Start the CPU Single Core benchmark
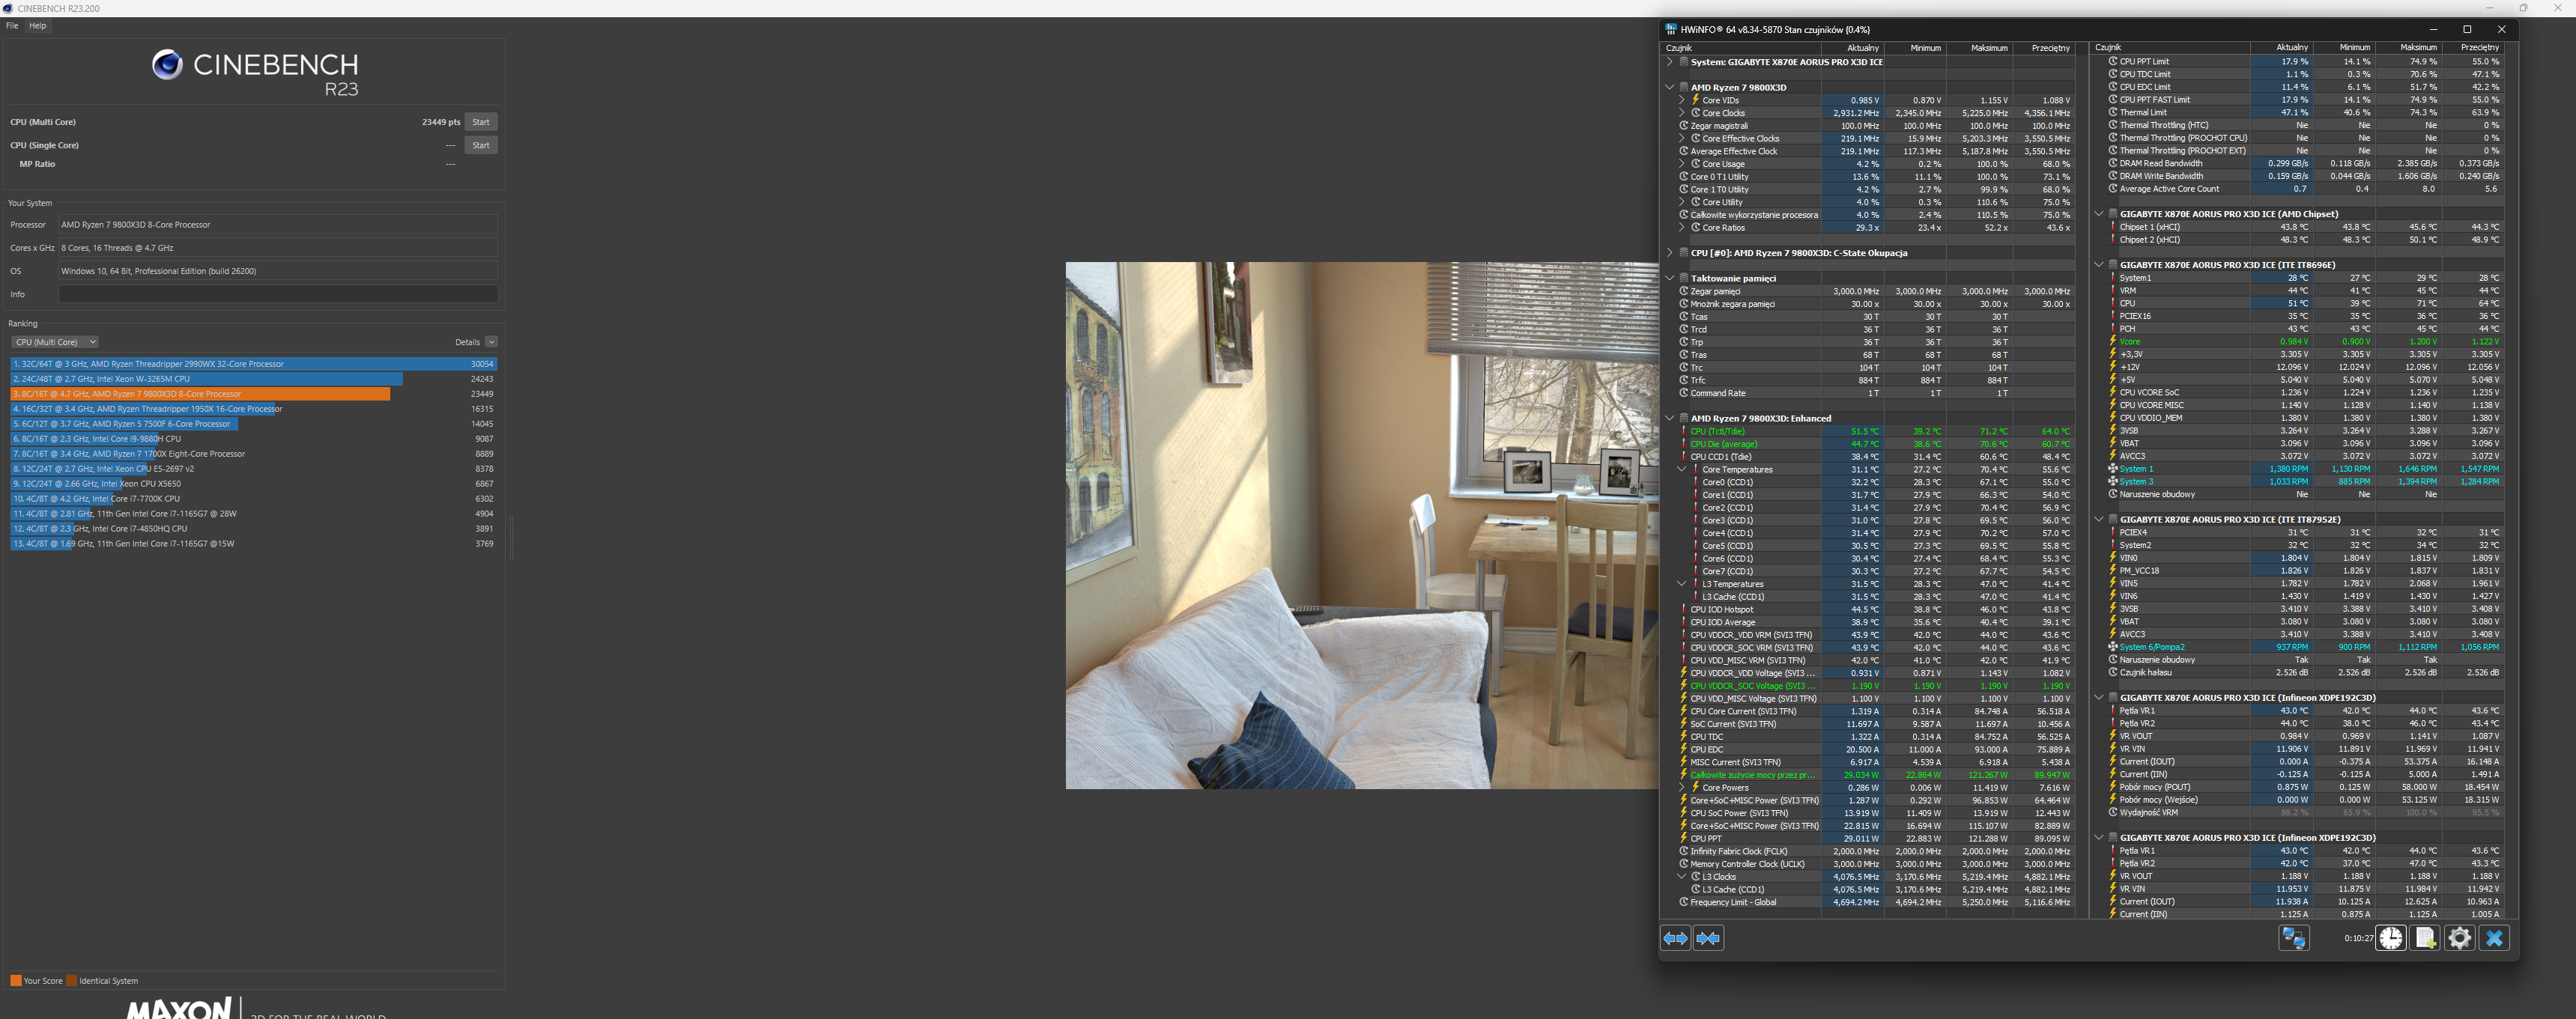The height and width of the screenshot is (1019, 2576). [x=481, y=145]
